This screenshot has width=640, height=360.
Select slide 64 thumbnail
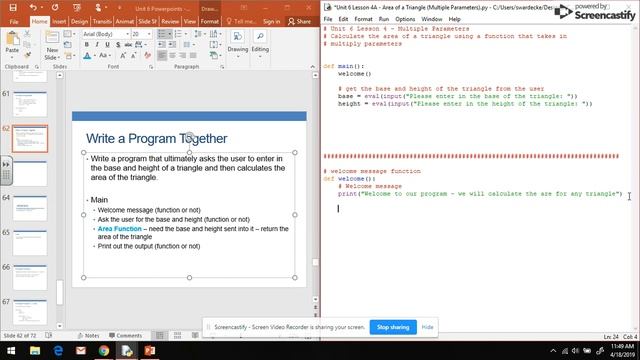(x=30, y=208)
